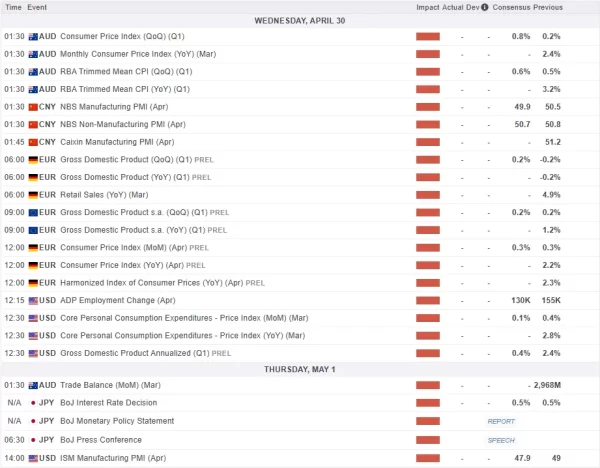Click the JPY label on BoJ Monetary Policy Statement row
This screenshot has width=600, height=468.
[x=46, y=421]
